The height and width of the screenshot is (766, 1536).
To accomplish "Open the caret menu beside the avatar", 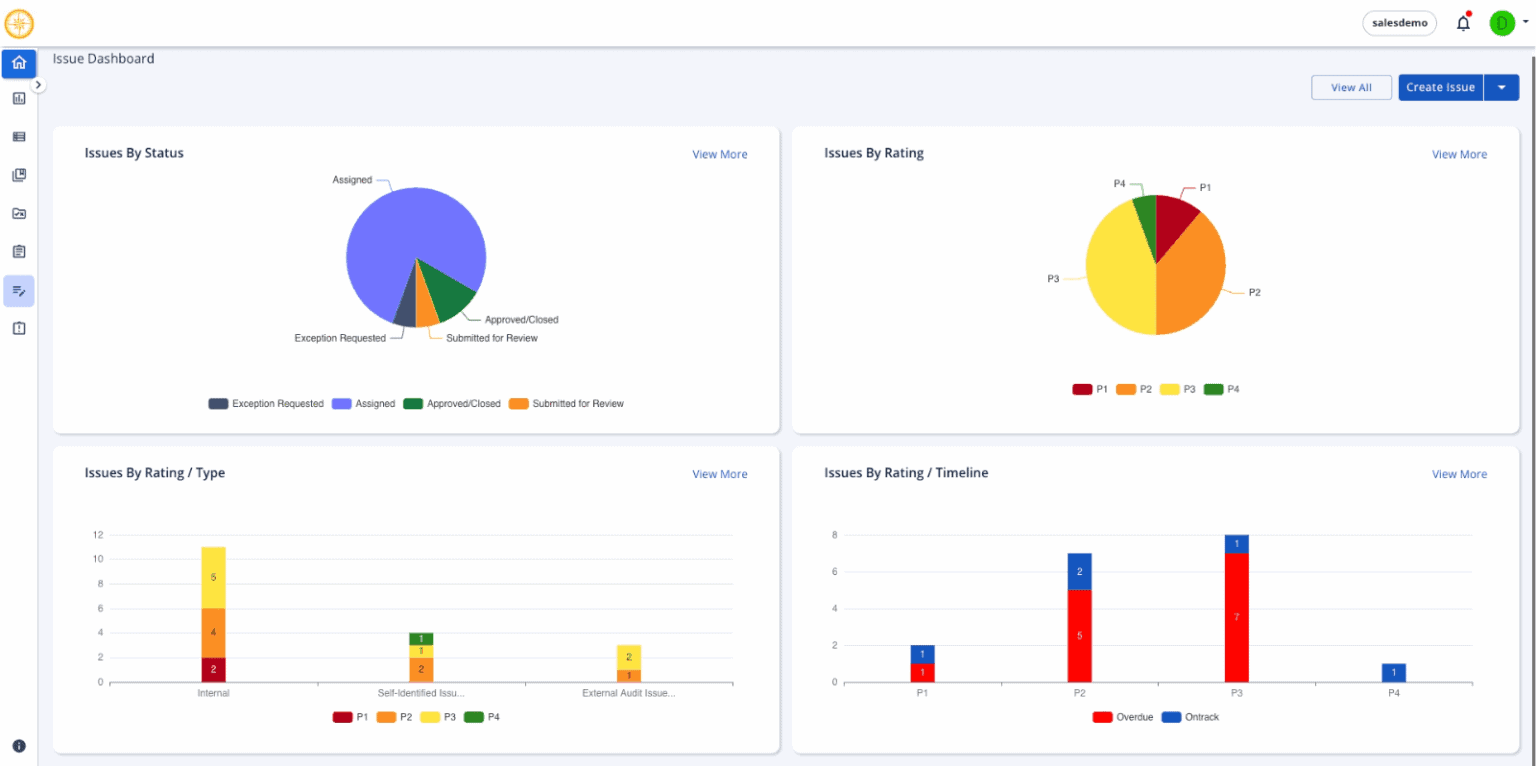I will 1525,20.
